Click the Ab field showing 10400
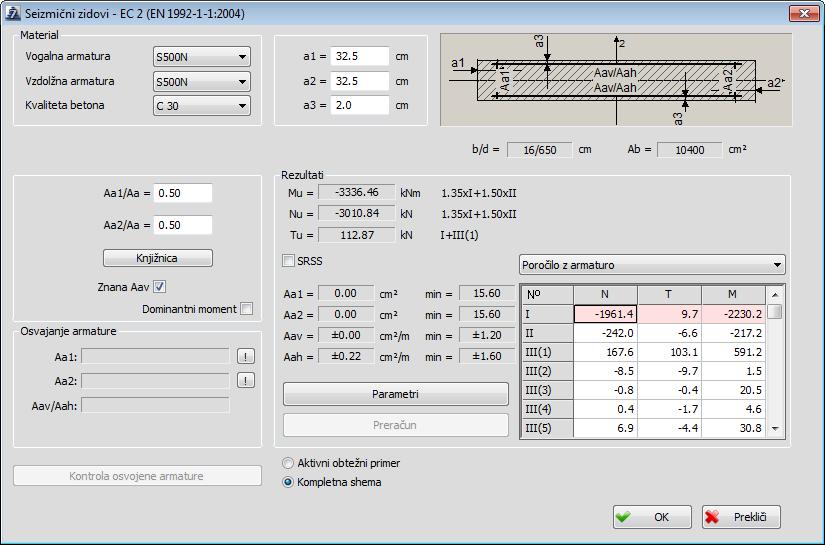 [x=690, y=150]
